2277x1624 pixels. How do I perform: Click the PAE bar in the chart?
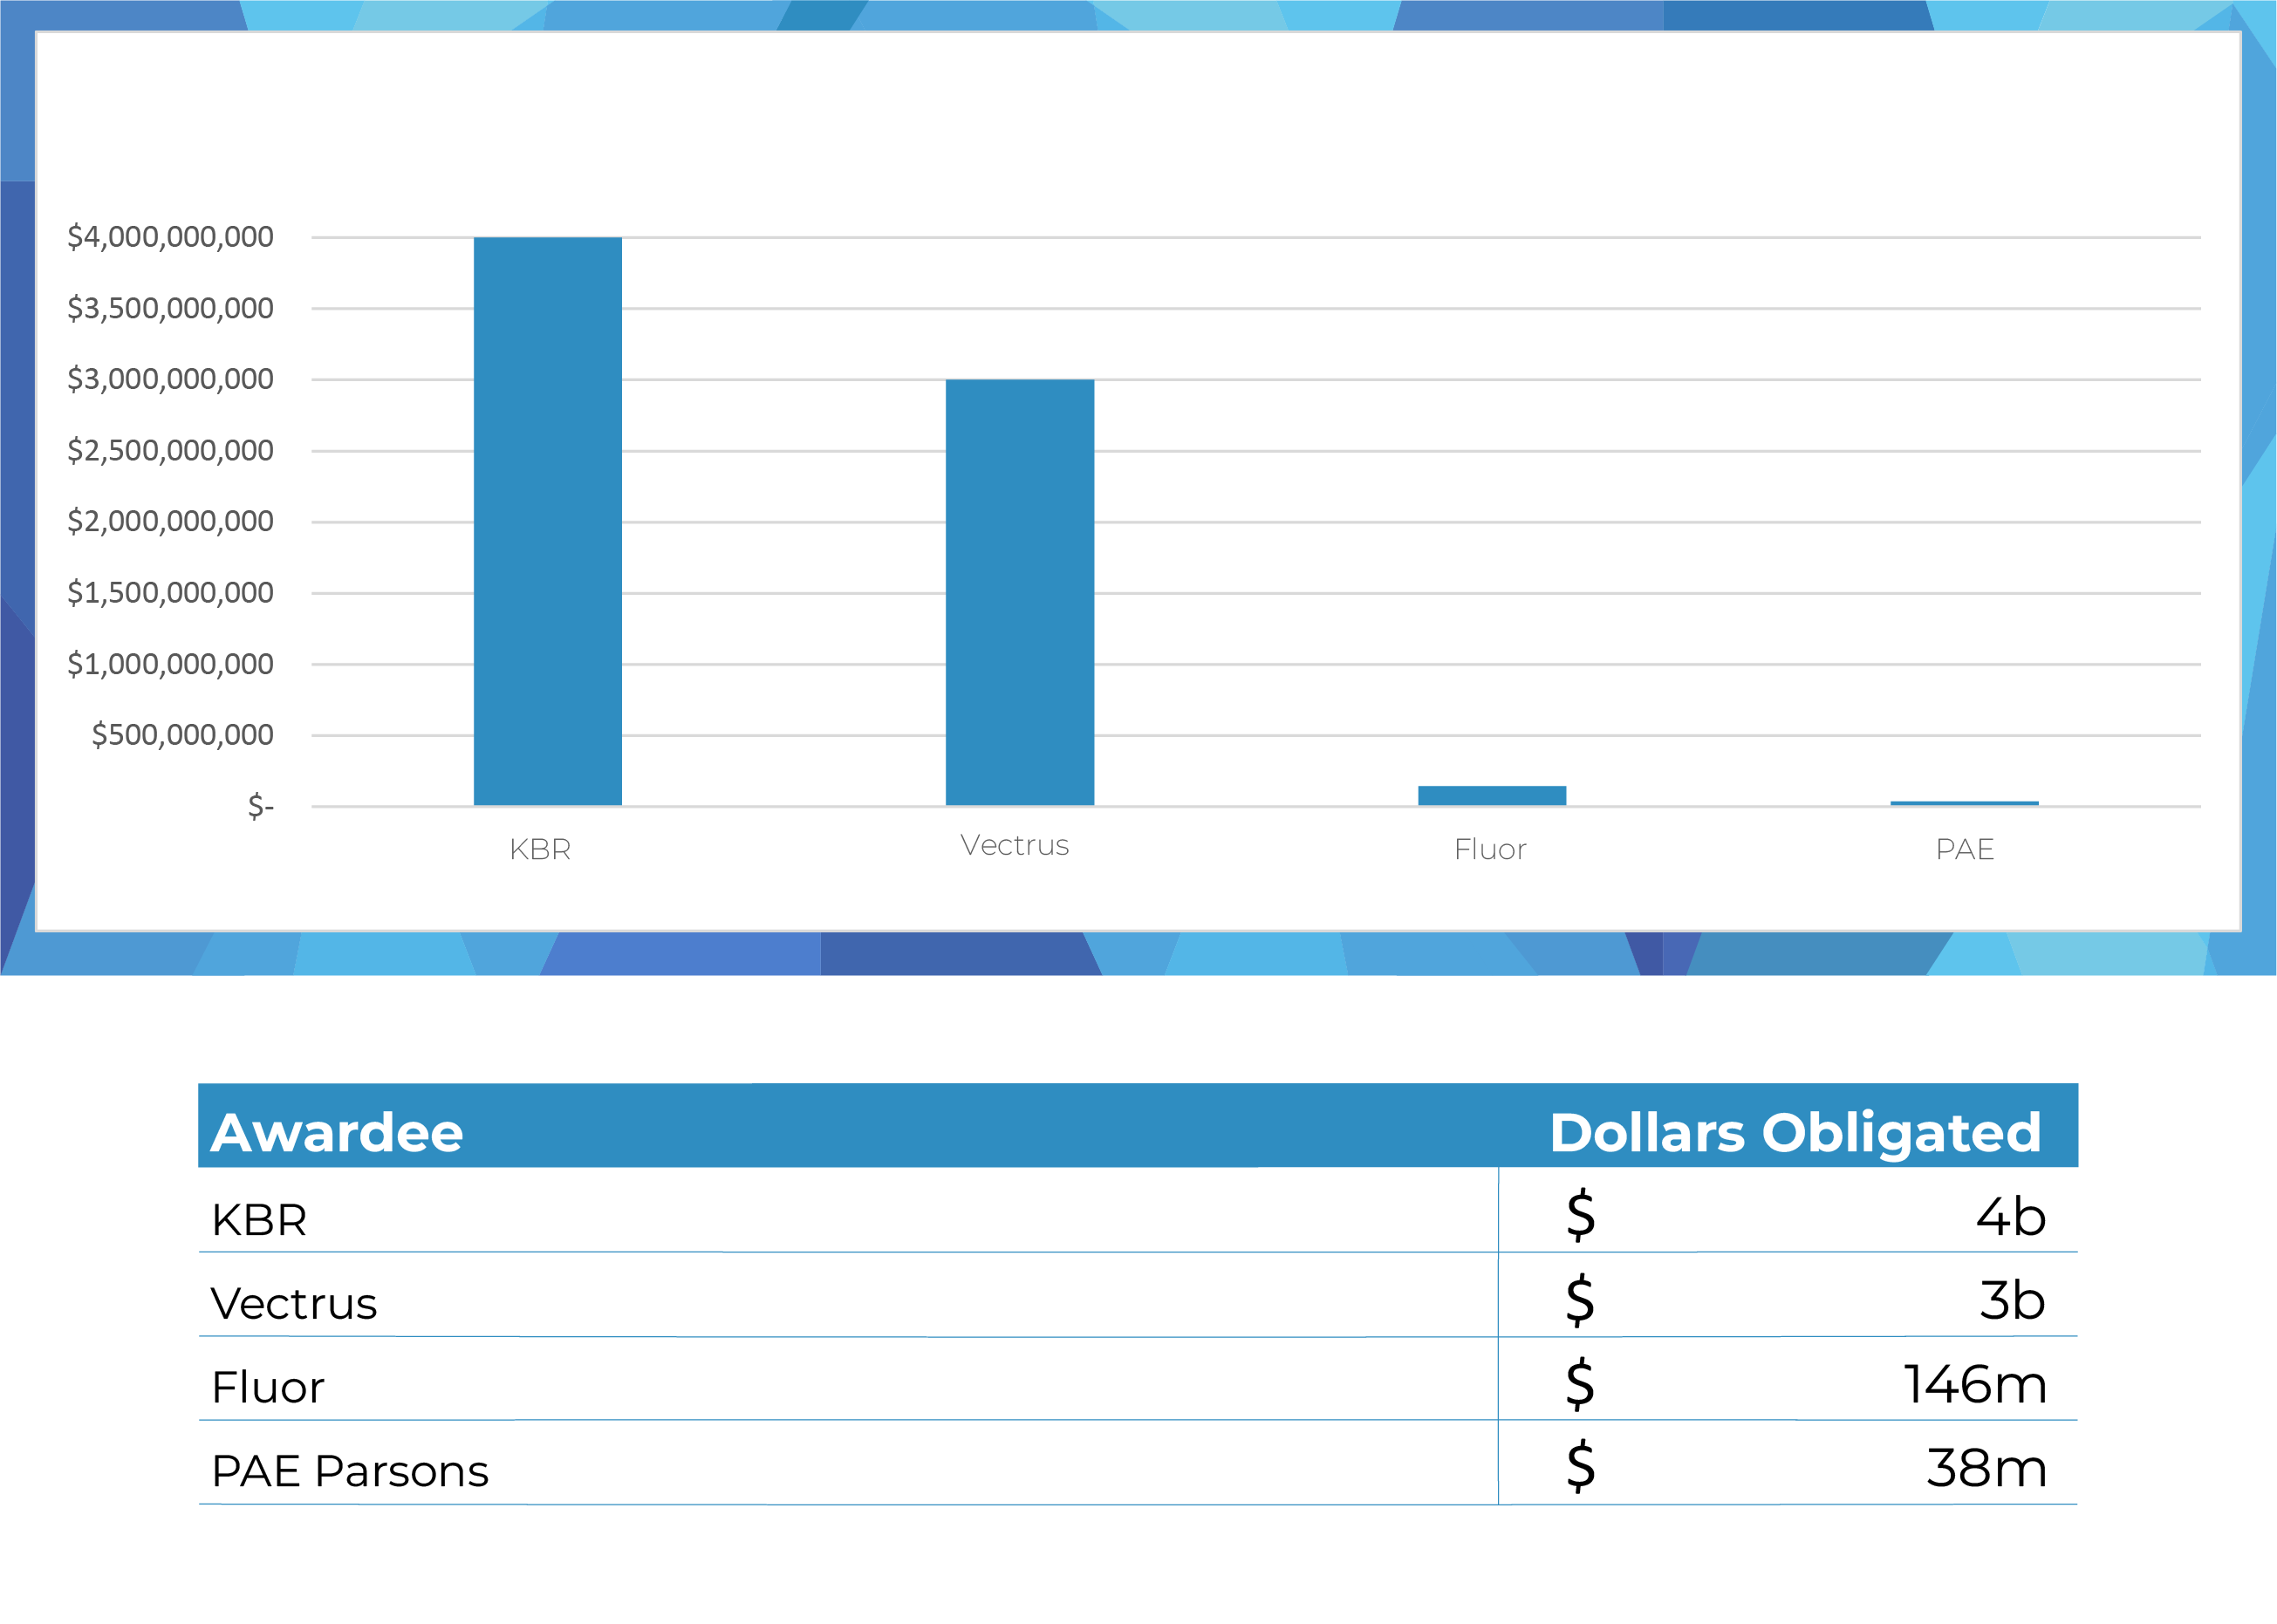1963,802
